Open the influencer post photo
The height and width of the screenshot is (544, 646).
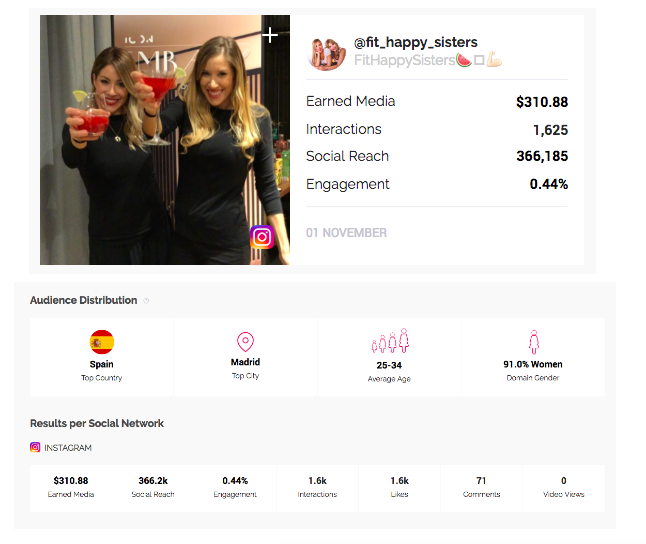pyautogui.click(x=165, y=140)
